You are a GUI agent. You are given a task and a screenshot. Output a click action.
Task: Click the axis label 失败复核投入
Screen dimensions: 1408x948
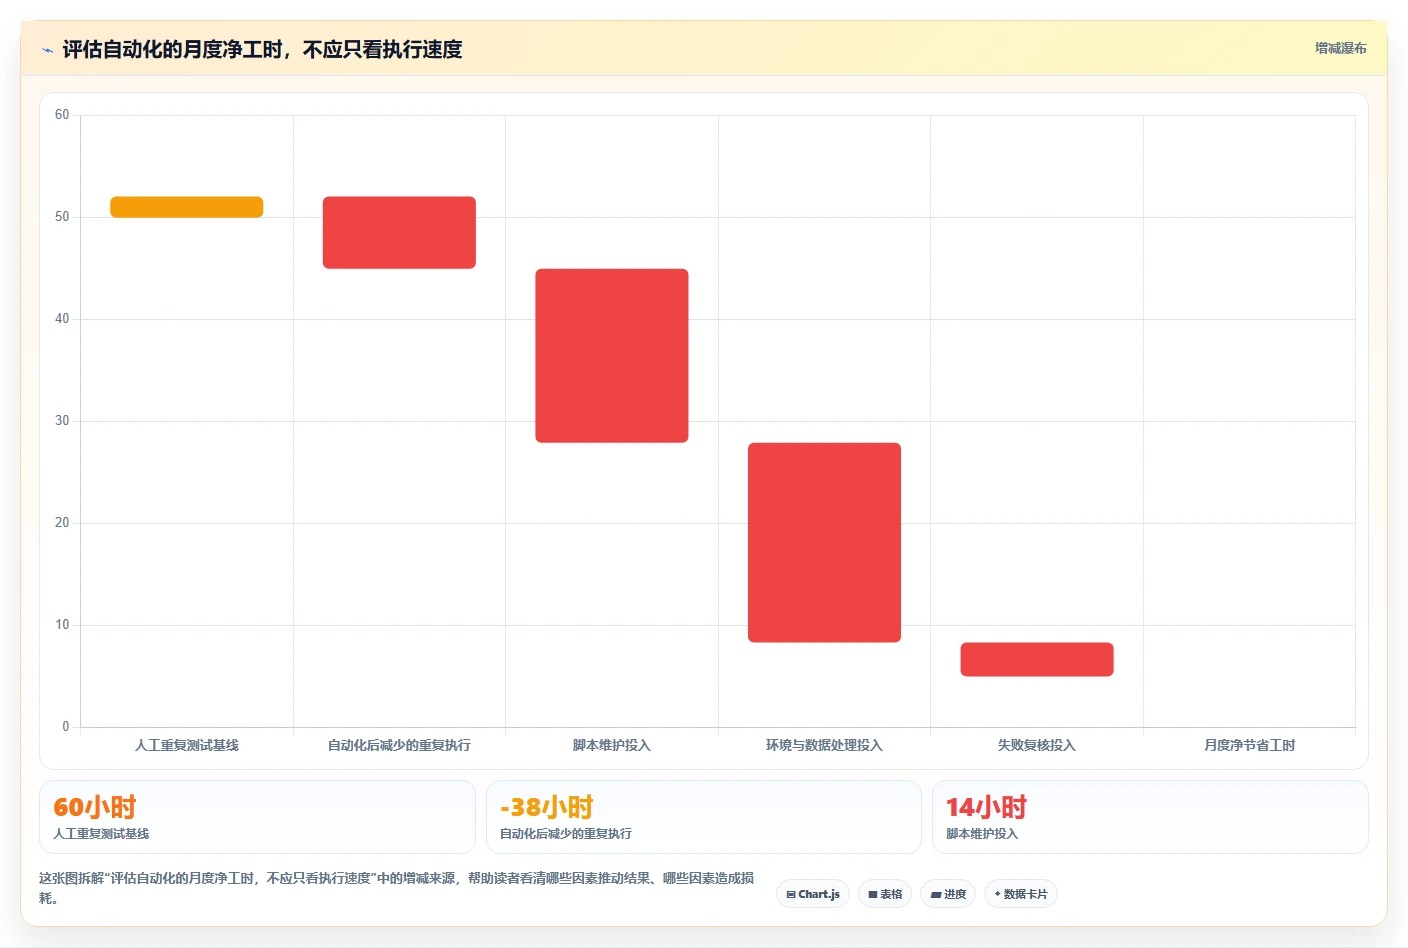tap(1037, 745)
